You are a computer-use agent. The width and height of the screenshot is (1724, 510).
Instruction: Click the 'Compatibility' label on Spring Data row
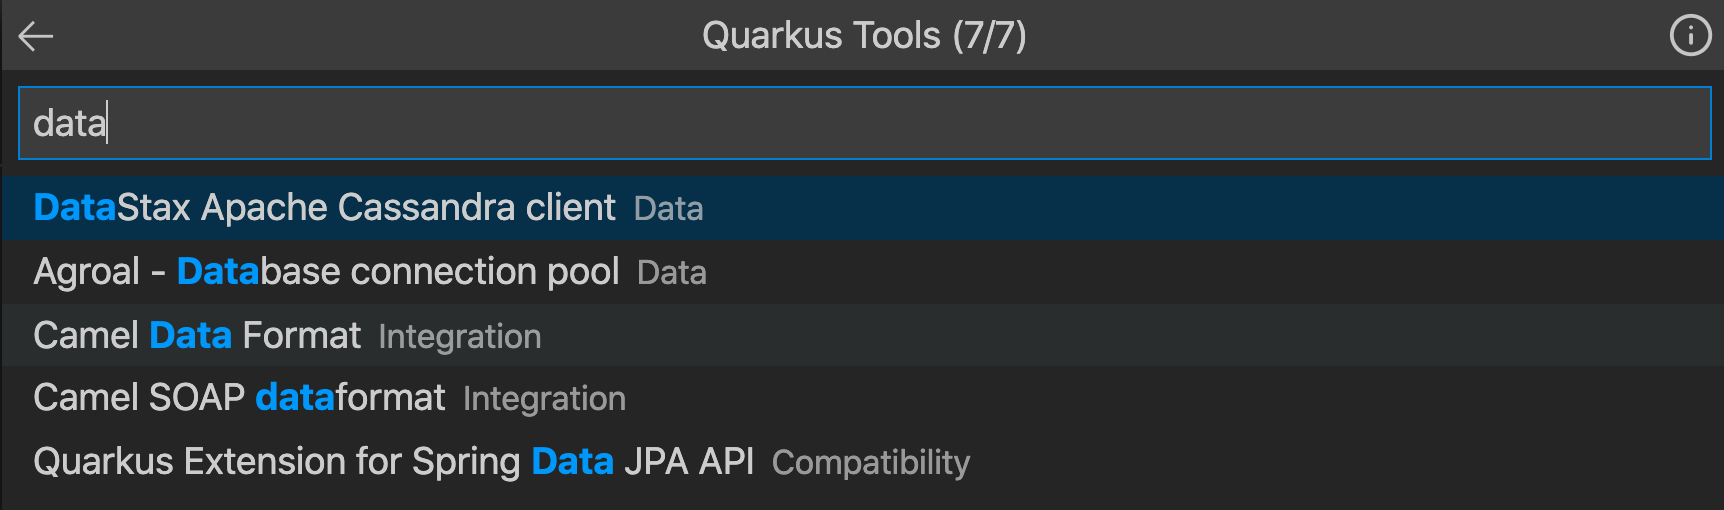[x=871, y=463]
